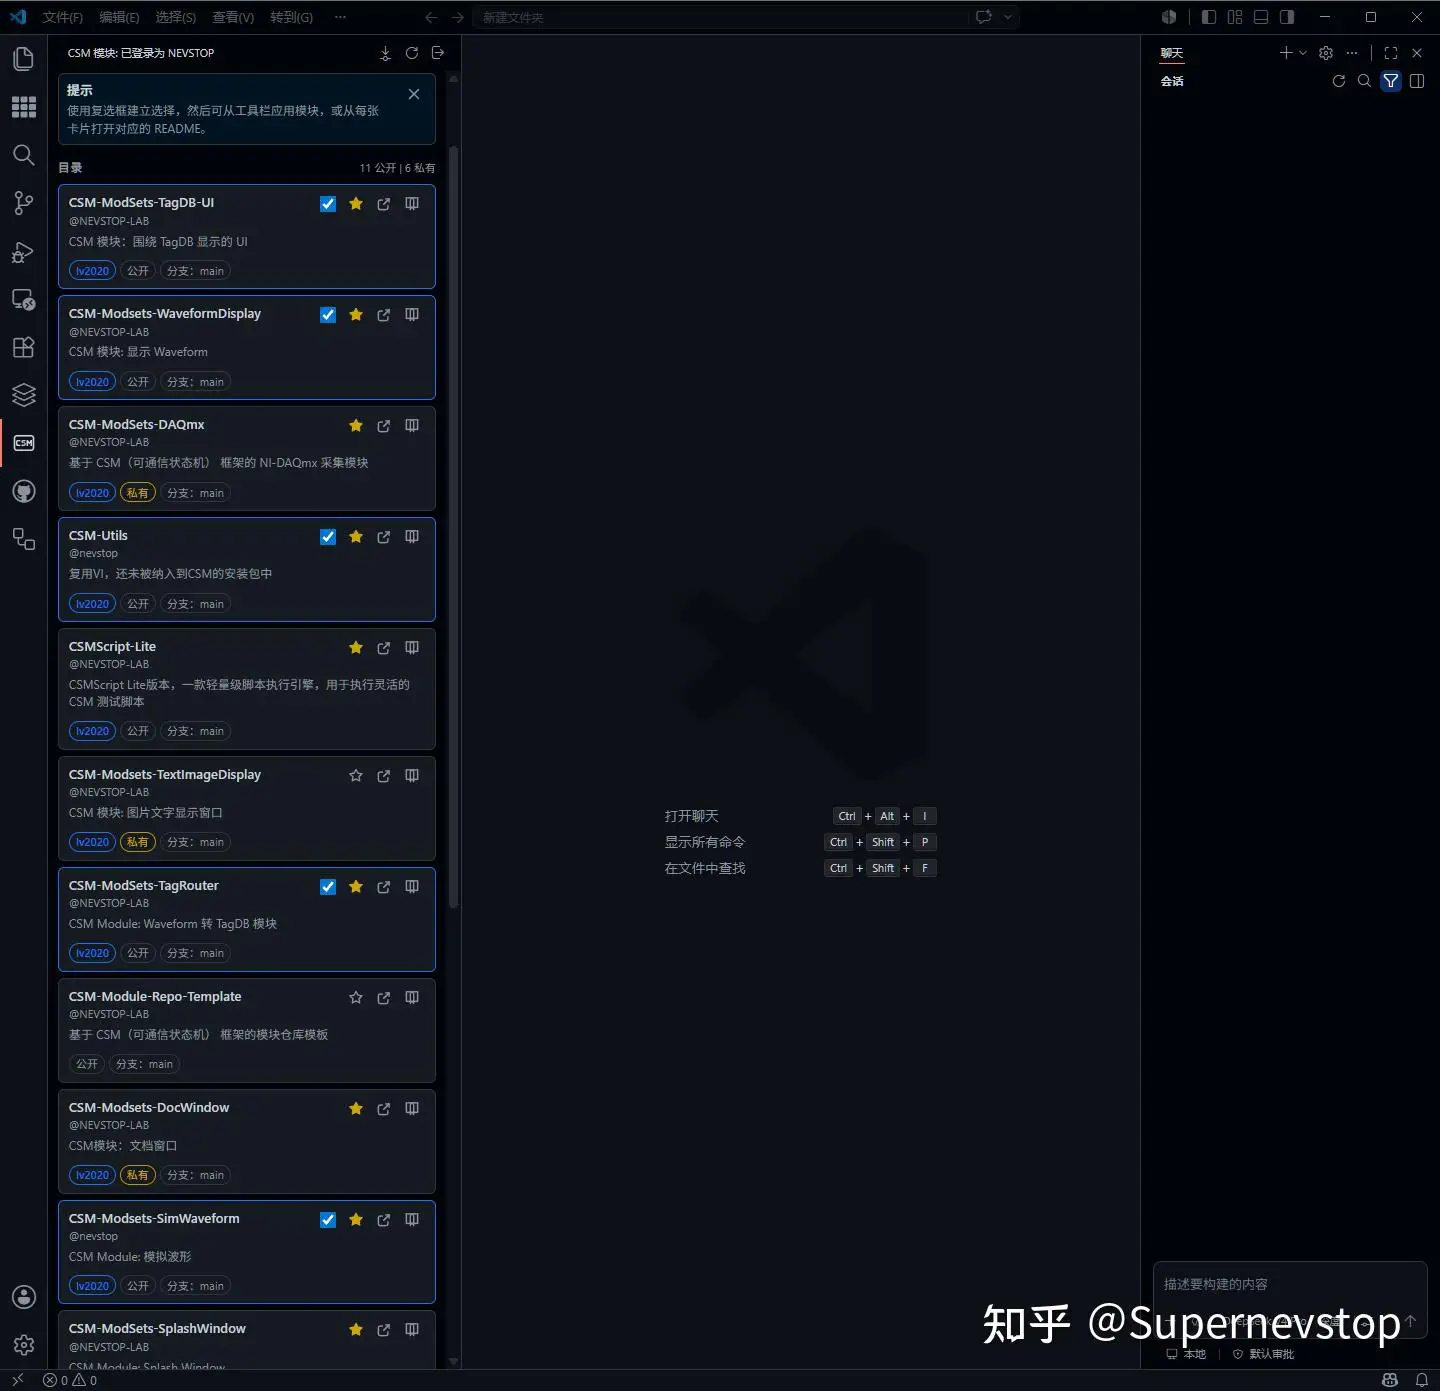Start a new chat with plus button
Image resolution: width=1440 pixels, height=1391 pixels.
point(1286,53)
